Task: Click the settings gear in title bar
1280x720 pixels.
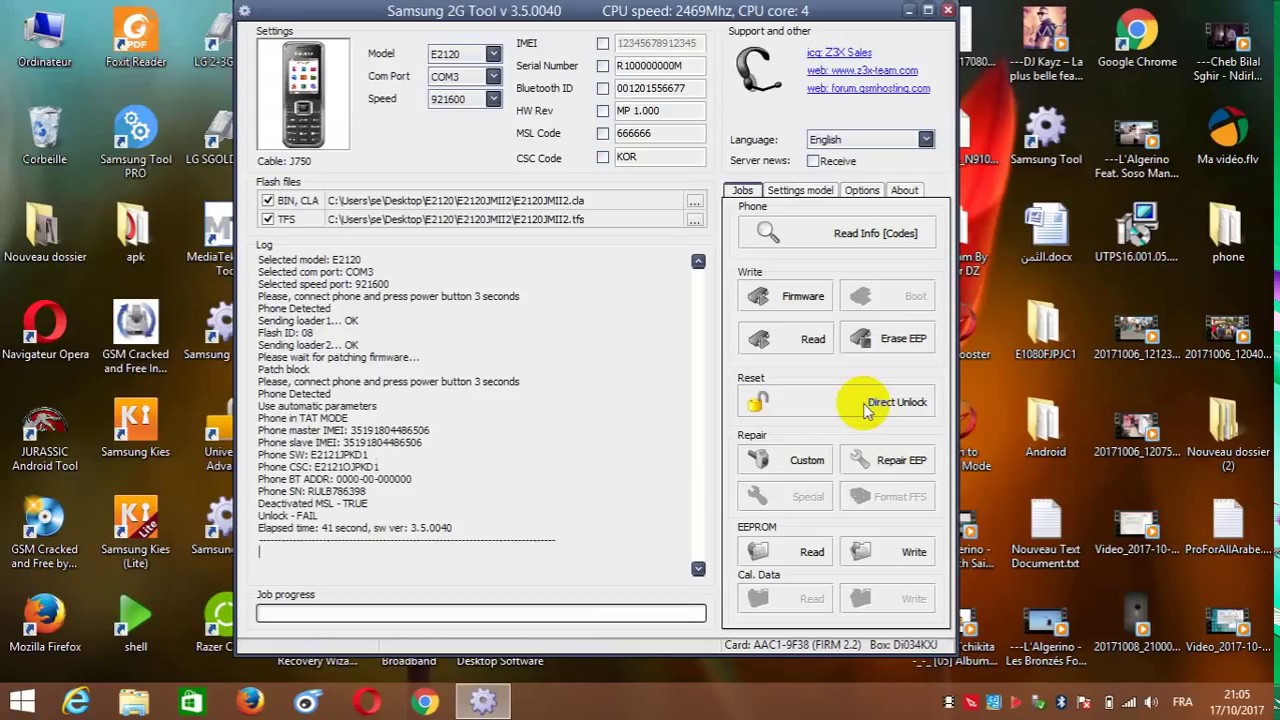Action: [x=244, y=11]
